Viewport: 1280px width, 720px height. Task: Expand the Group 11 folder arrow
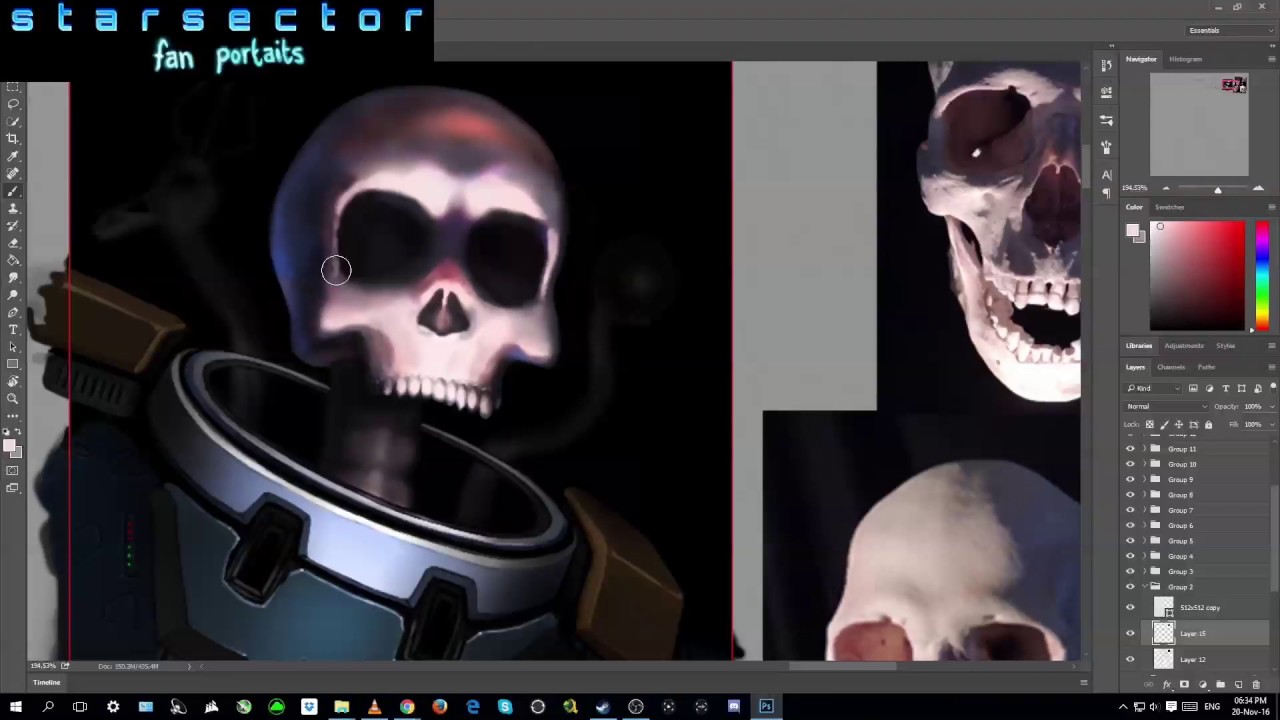[x=1145, y=449]
